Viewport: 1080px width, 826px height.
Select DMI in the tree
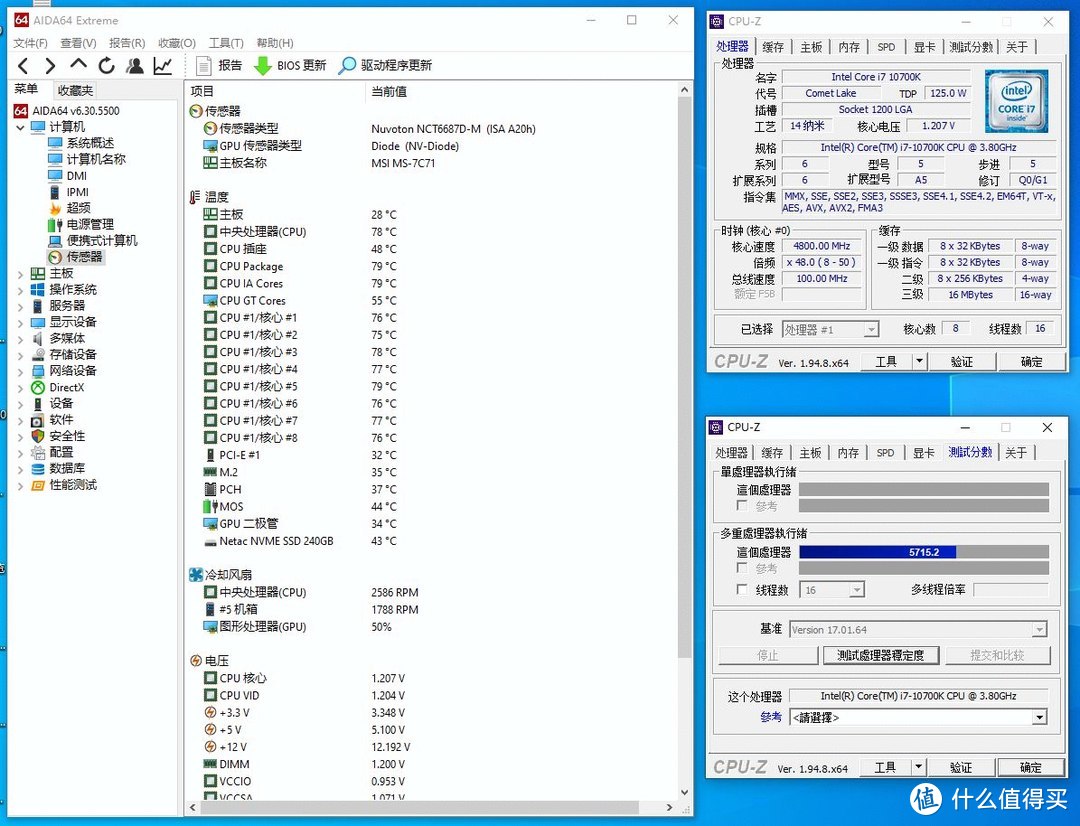(68, 176)
